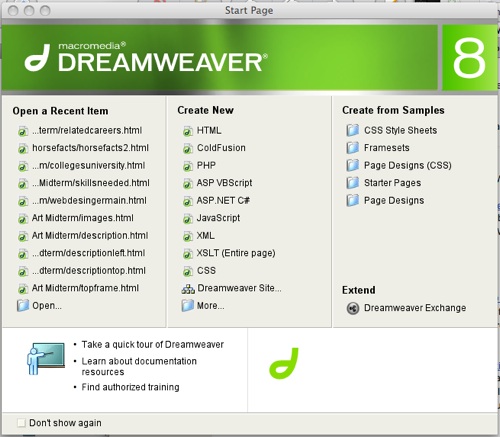Viewport: 500px width, 437px height.
Task: Click the Dreamweaver Site network icon
Action: [x=188, y=289]
